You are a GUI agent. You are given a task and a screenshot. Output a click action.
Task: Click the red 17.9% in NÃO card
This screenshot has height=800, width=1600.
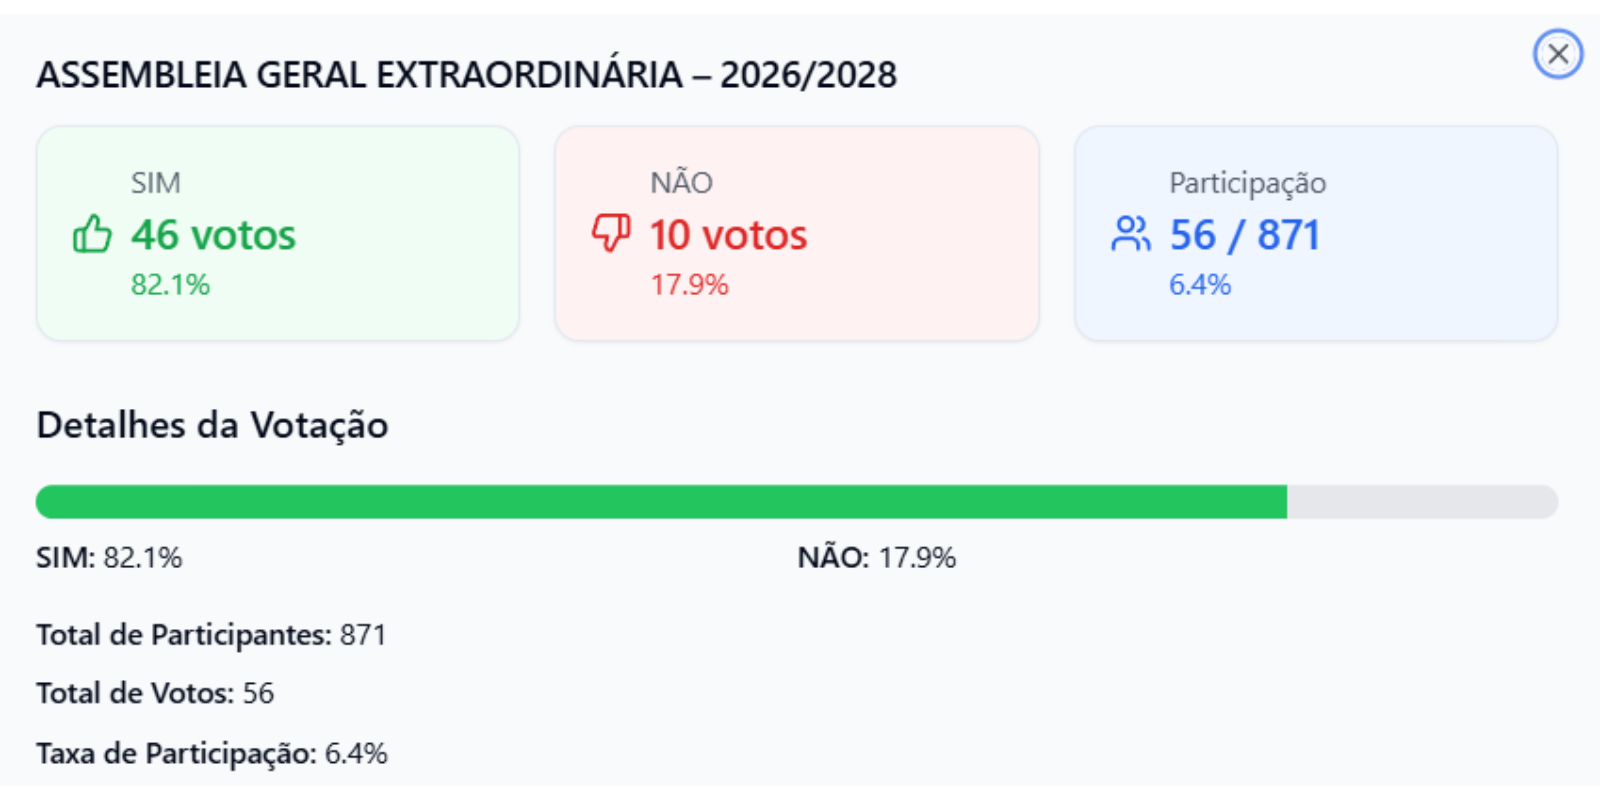(x=689, y=285)
